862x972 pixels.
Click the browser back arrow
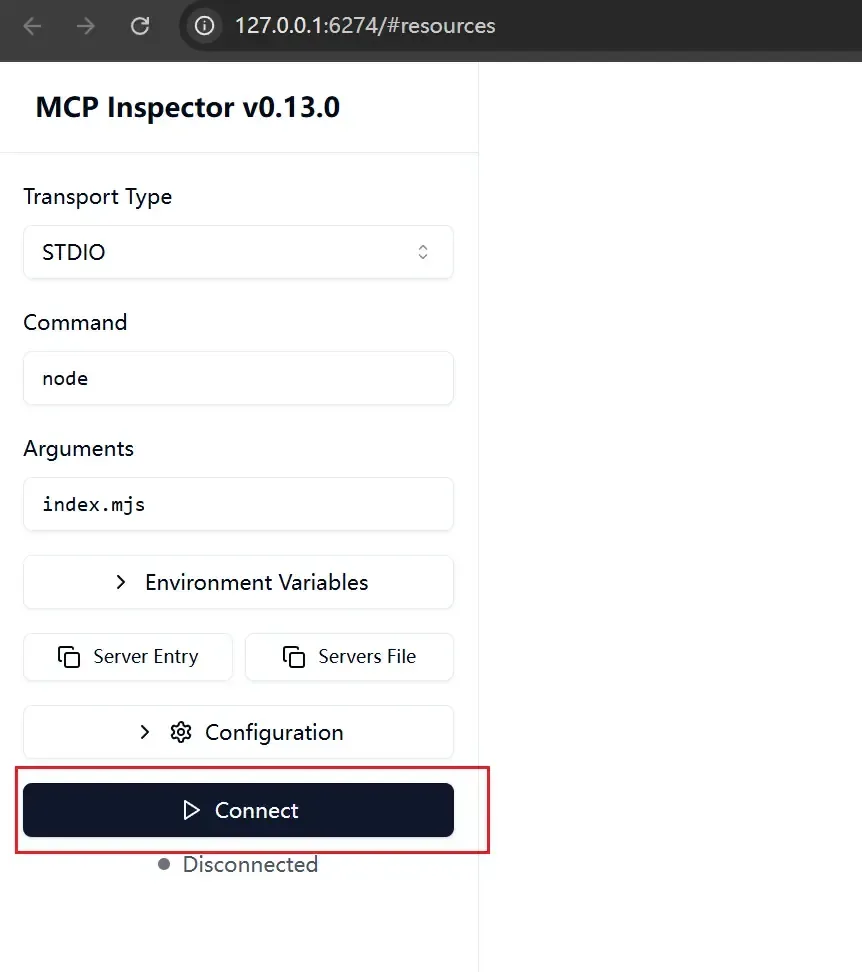tap(33, 26)
